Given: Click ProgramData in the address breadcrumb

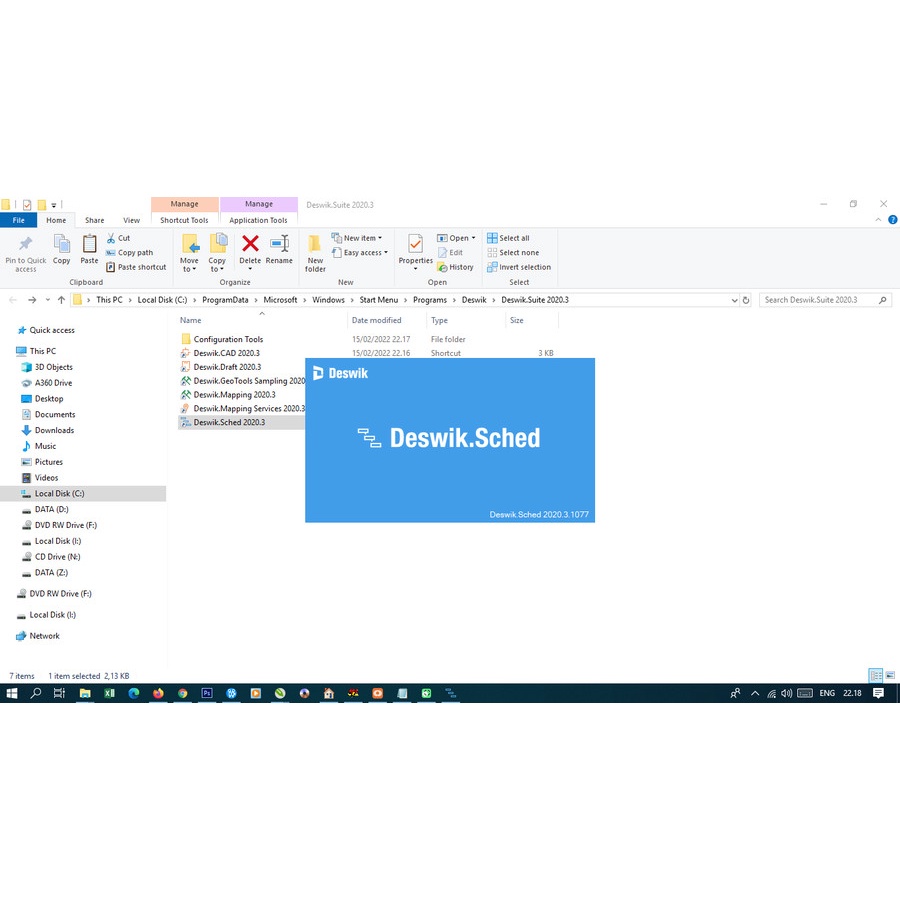Looking at the screenshot, I should [x=225, y=300].
